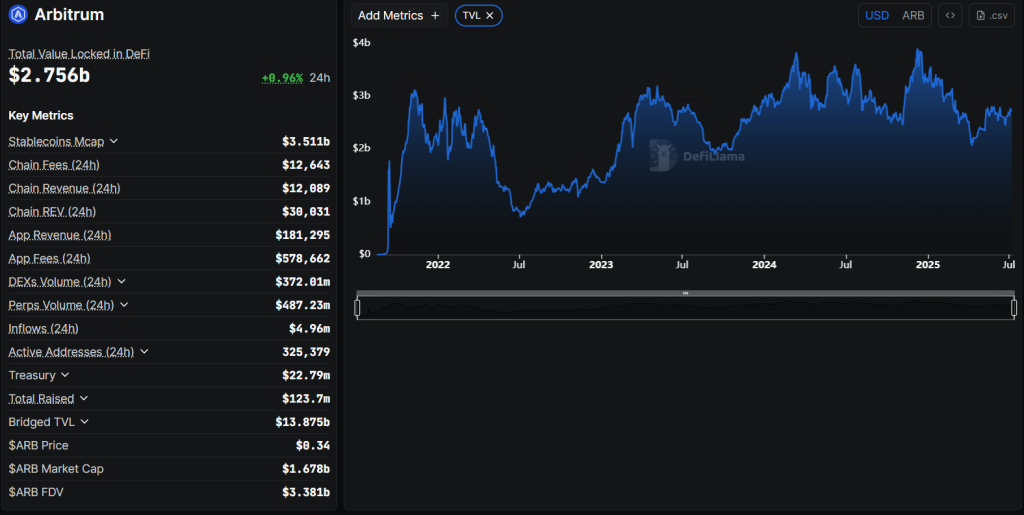Click the Arbitrum logo icon
1024x515 pixels.
pos(18,15)
